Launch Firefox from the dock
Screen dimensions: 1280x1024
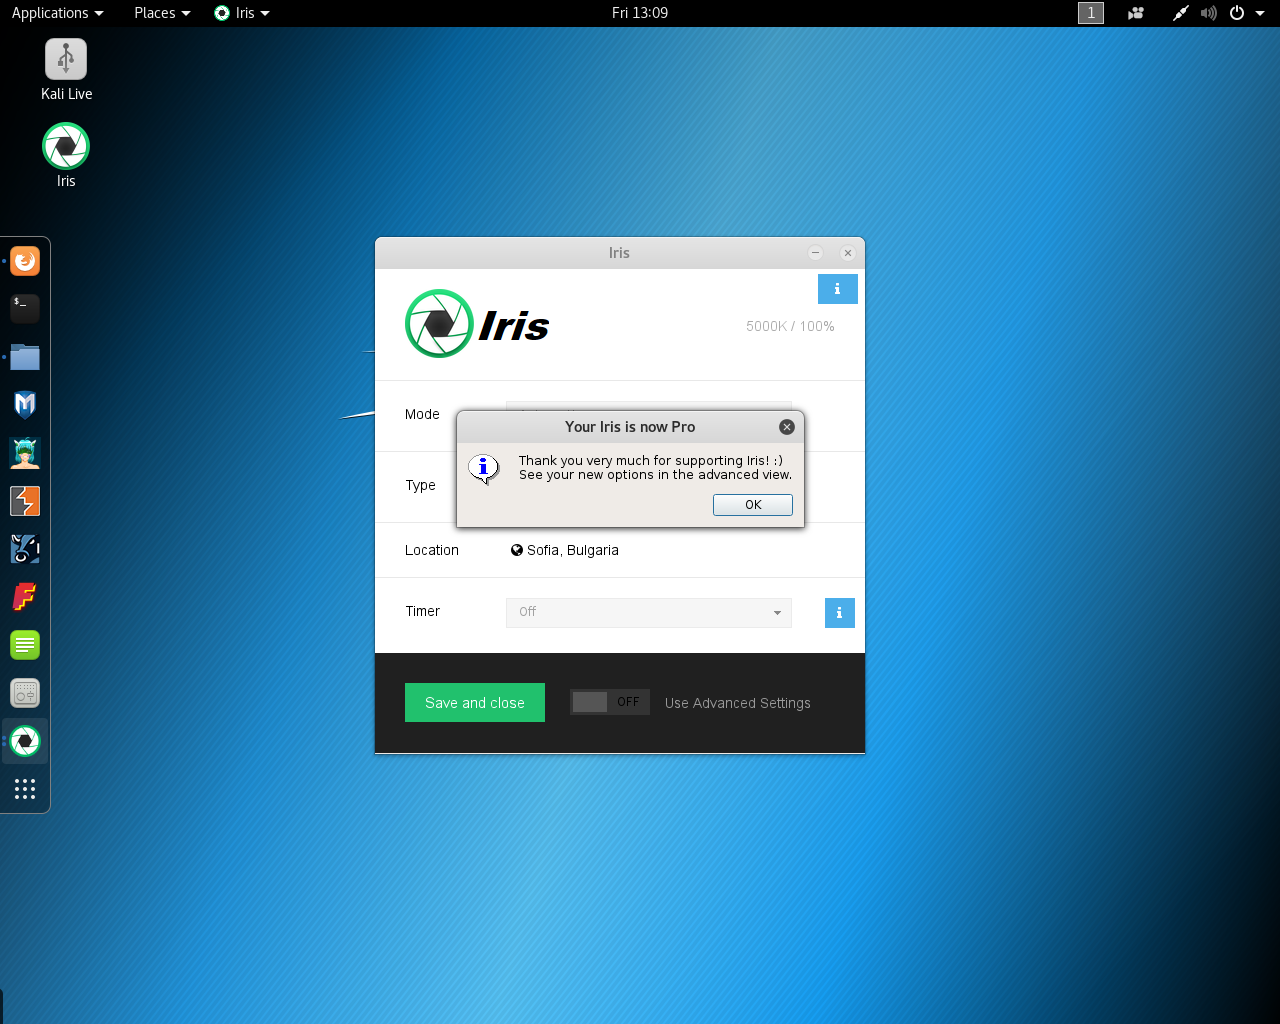pyautogui.click(x=25, y=261)
